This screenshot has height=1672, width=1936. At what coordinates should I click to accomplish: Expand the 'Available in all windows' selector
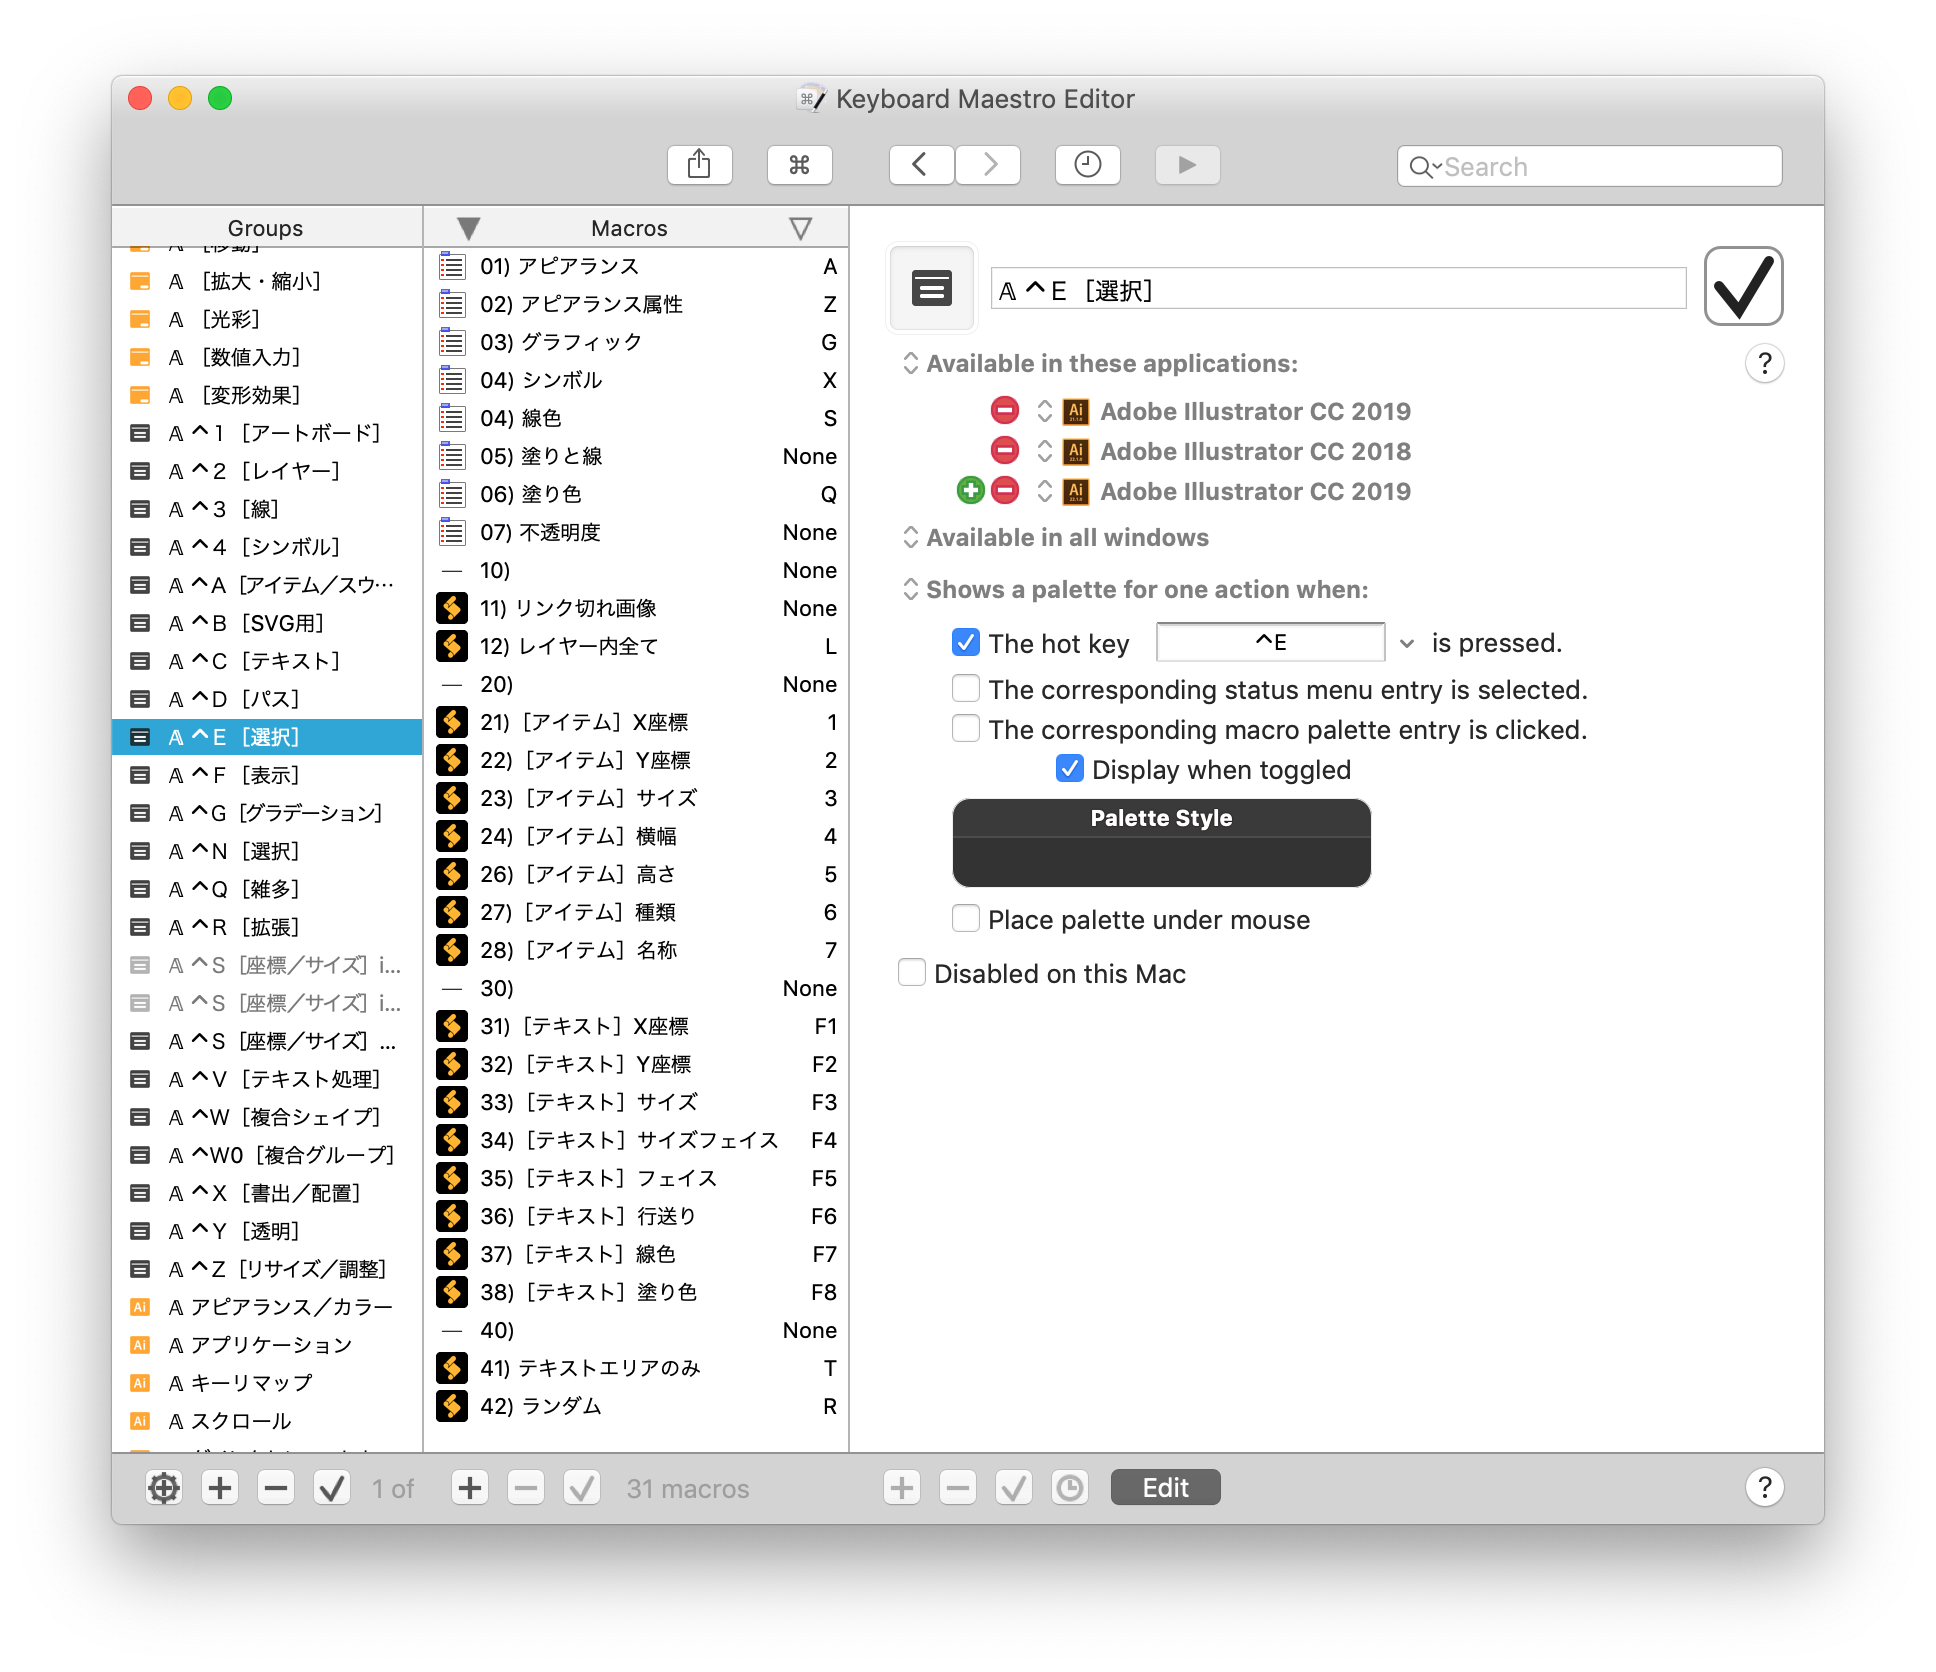(x=1060, y=538)
